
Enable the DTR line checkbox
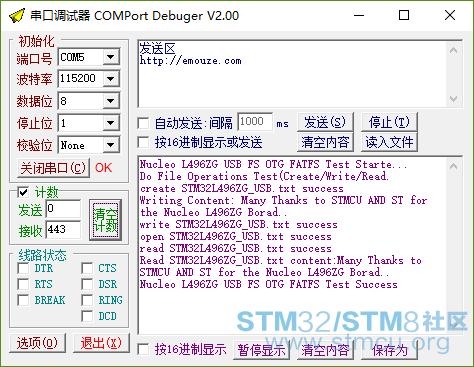click(23, 268)
